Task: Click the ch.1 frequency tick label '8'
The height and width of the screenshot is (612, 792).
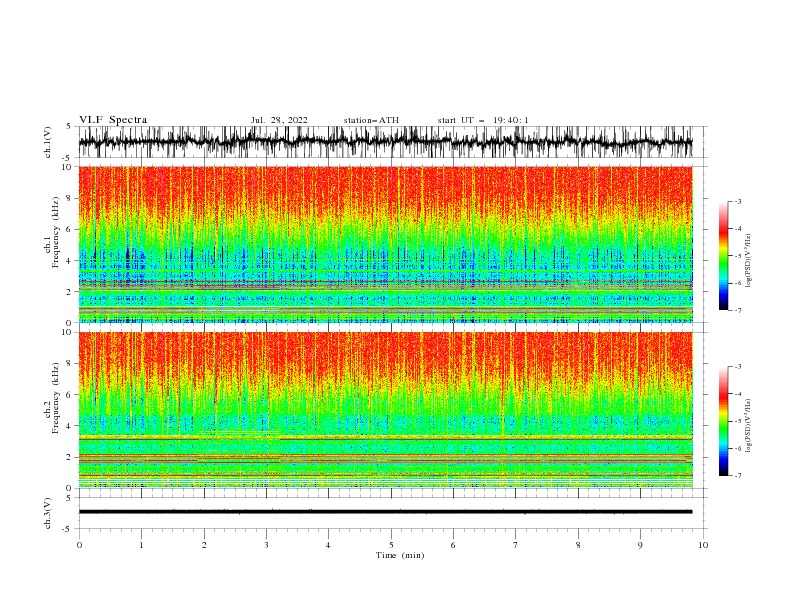Action: tap(69, 198)
